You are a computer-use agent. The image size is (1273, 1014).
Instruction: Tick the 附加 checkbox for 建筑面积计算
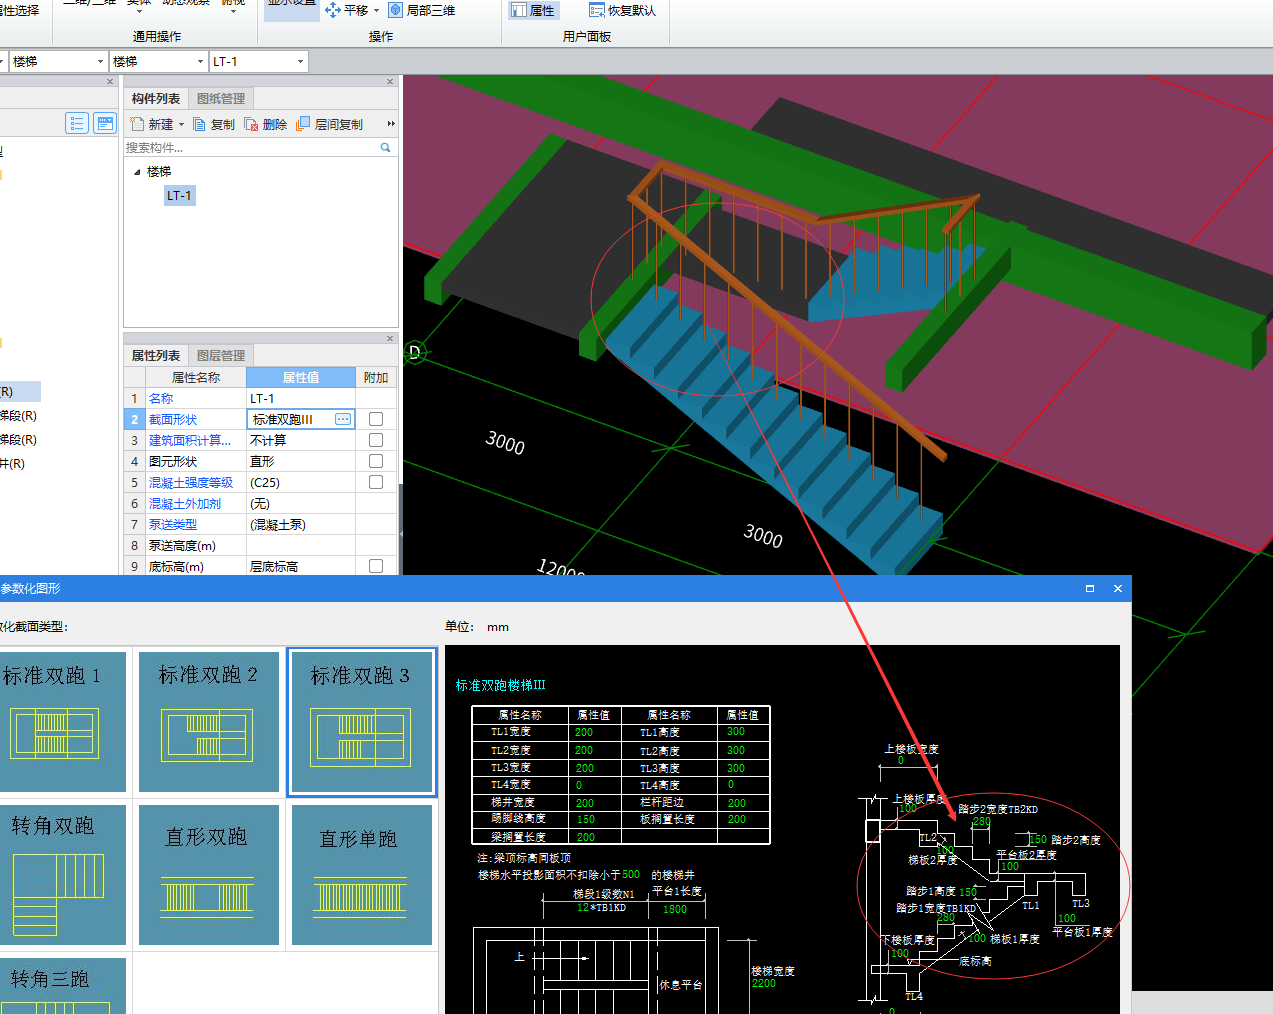coord(376,440)
